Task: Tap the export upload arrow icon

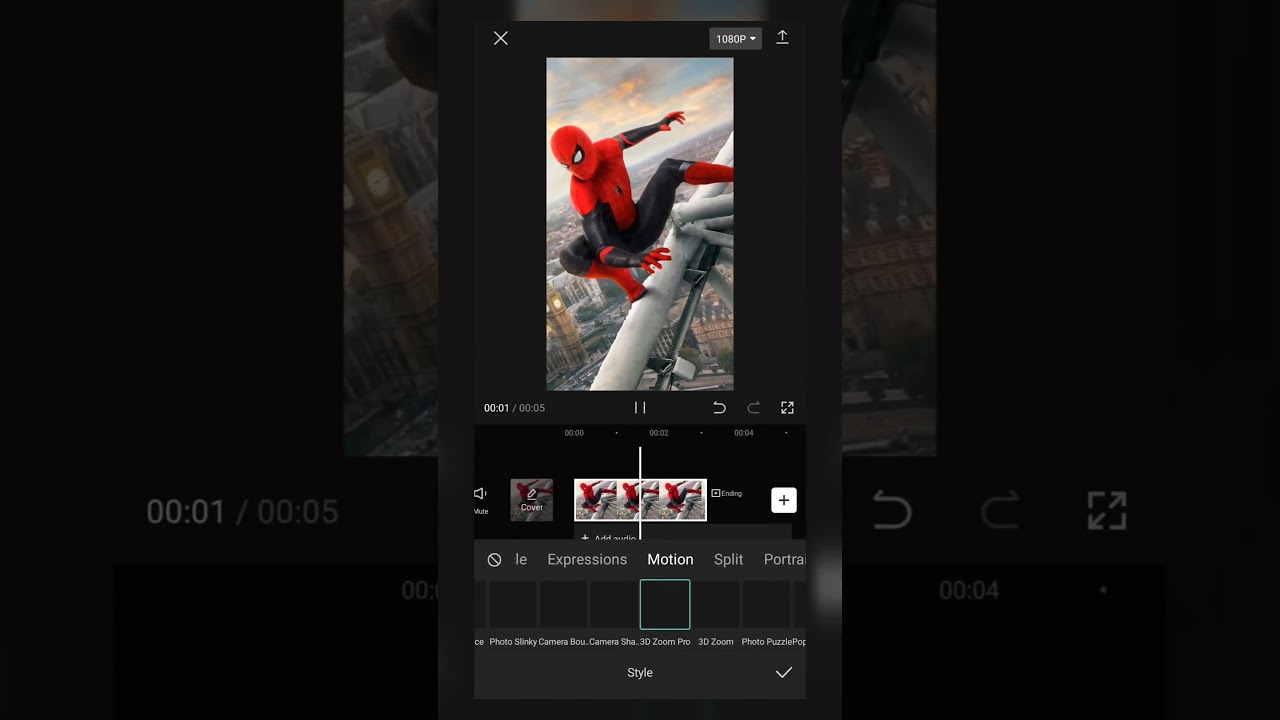Action: click(x=783, y=37)
